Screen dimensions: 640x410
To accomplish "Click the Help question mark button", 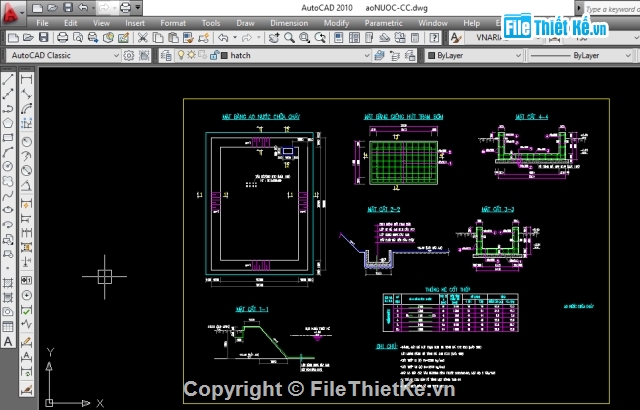I will (x=434, y=38).
